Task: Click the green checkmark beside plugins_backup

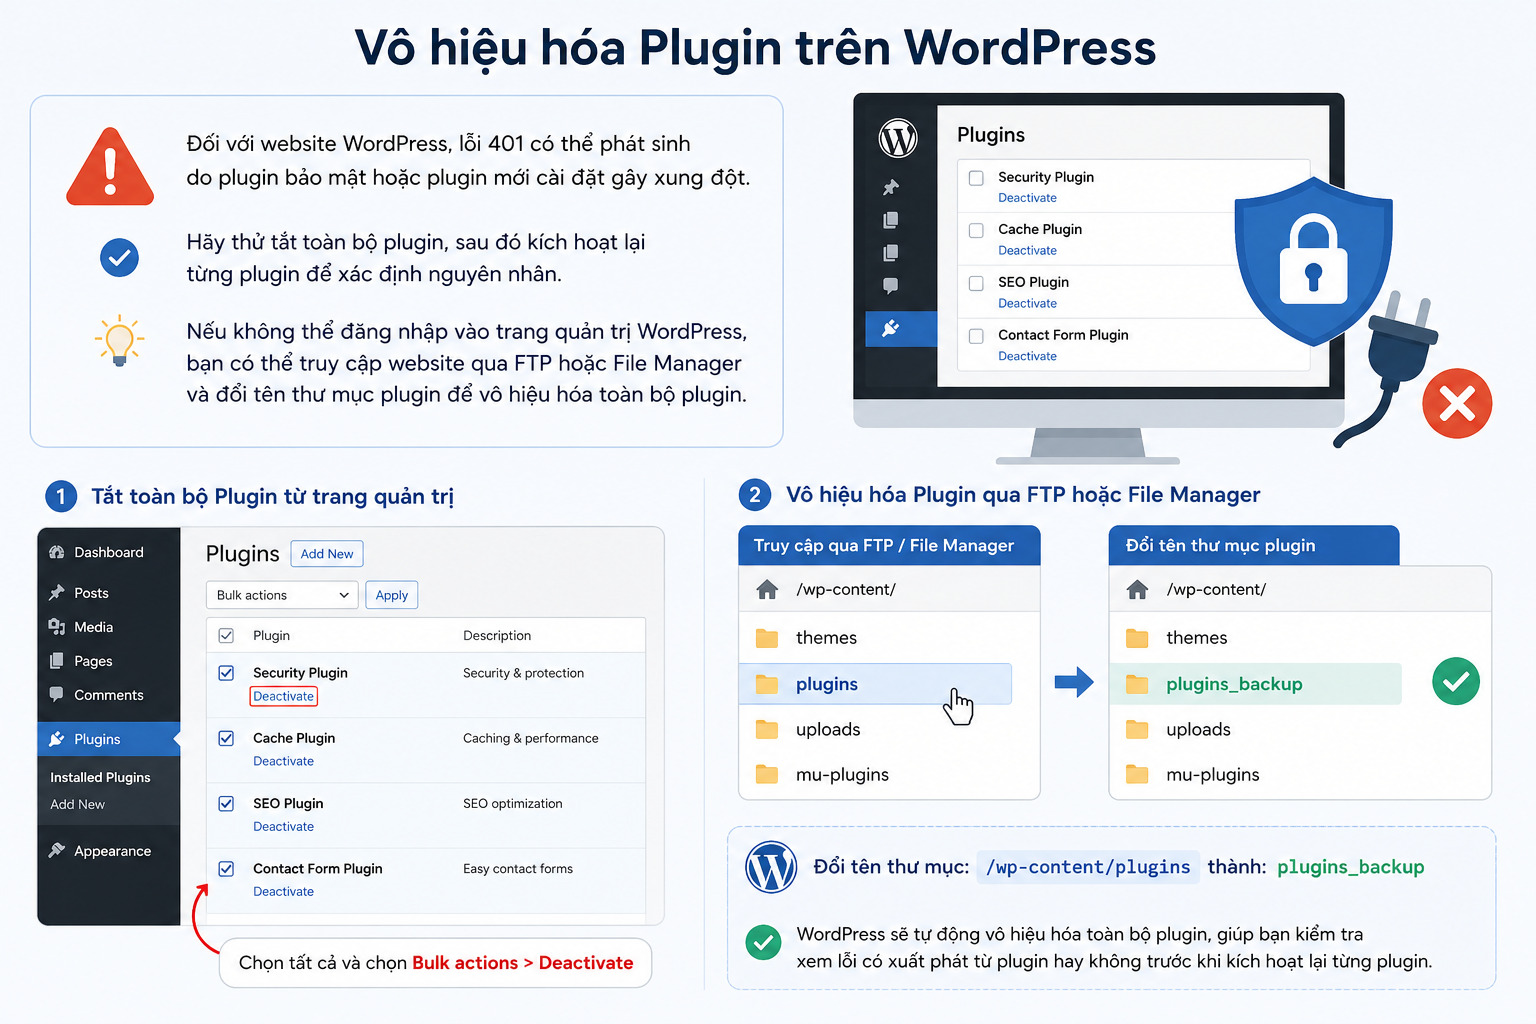Action: [1456, 682]
